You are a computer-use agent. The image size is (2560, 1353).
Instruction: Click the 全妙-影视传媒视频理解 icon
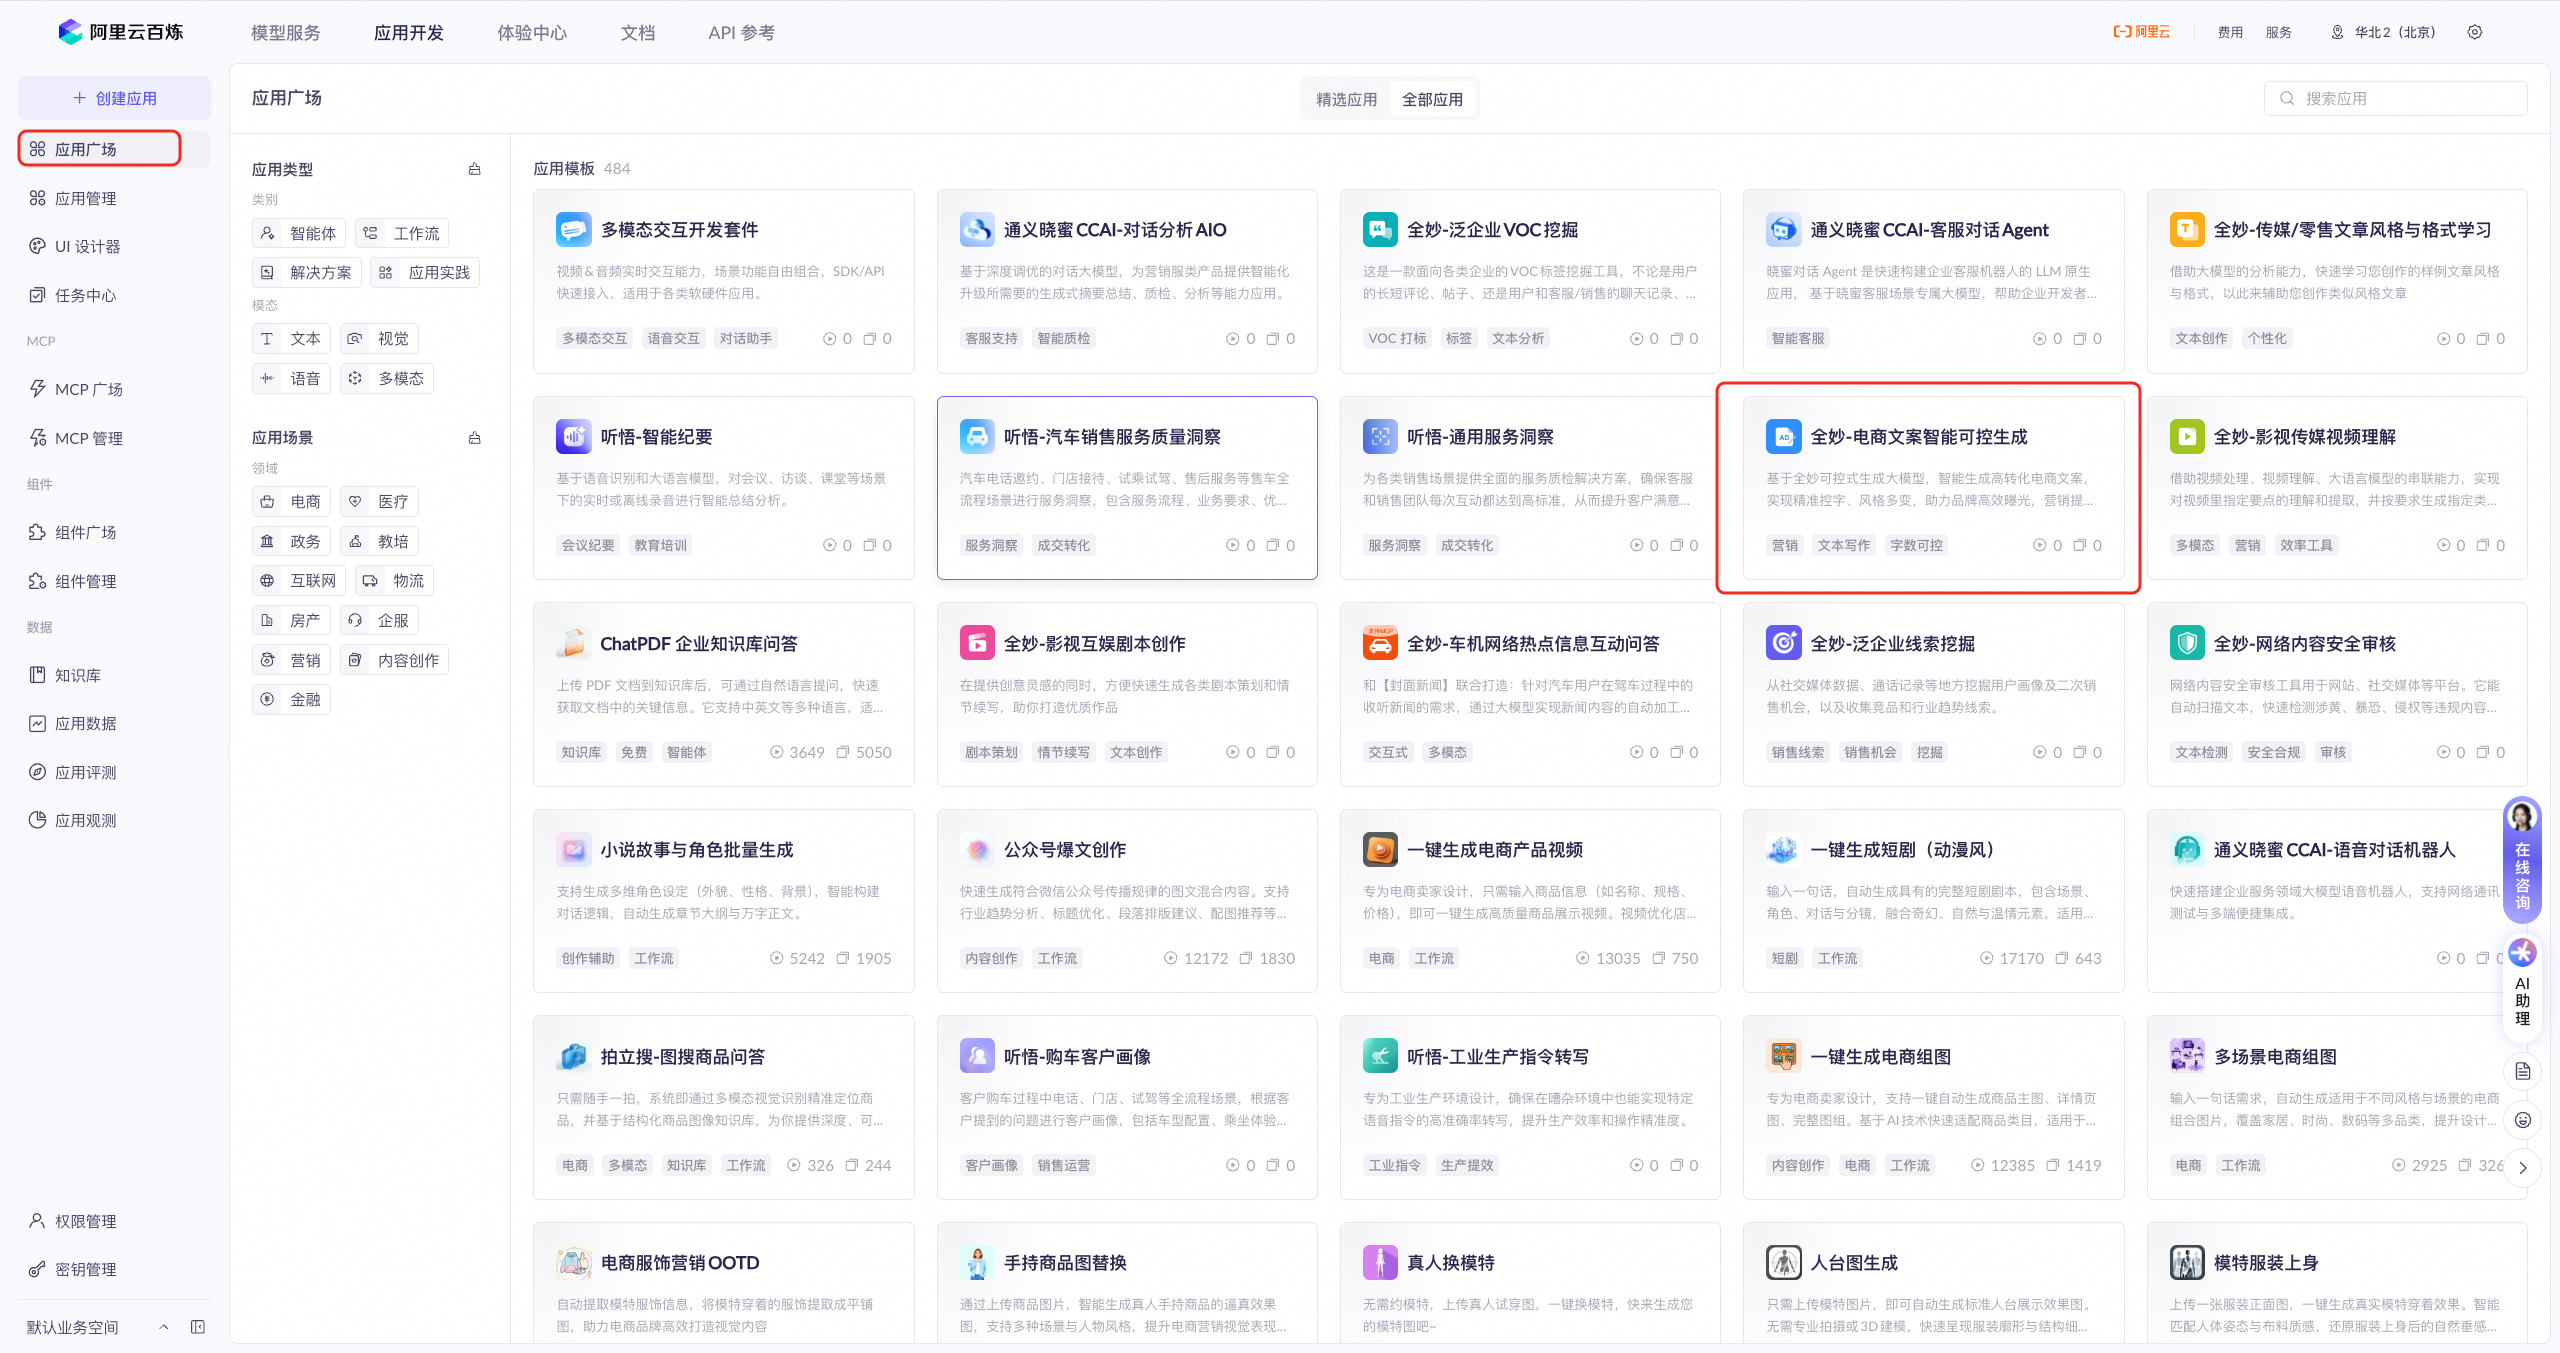[2187, 437]
